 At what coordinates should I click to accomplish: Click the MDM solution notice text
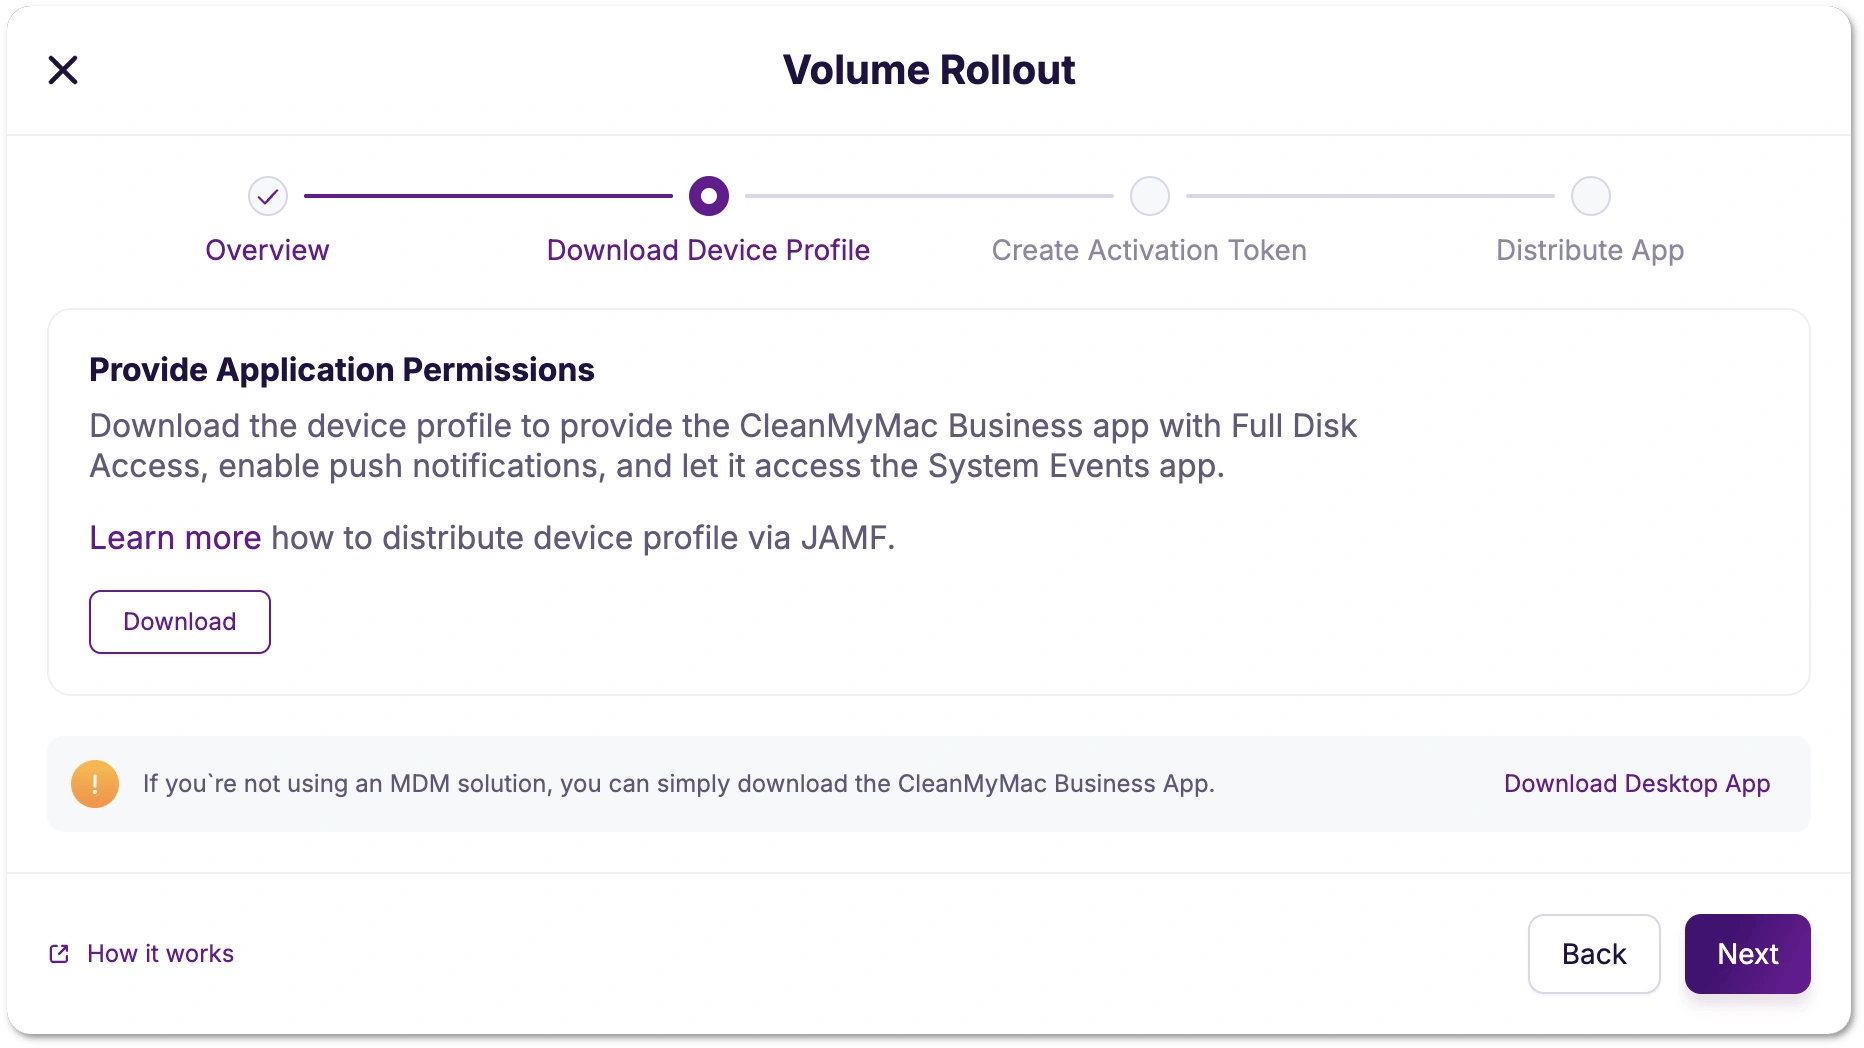tap(678, 784)
